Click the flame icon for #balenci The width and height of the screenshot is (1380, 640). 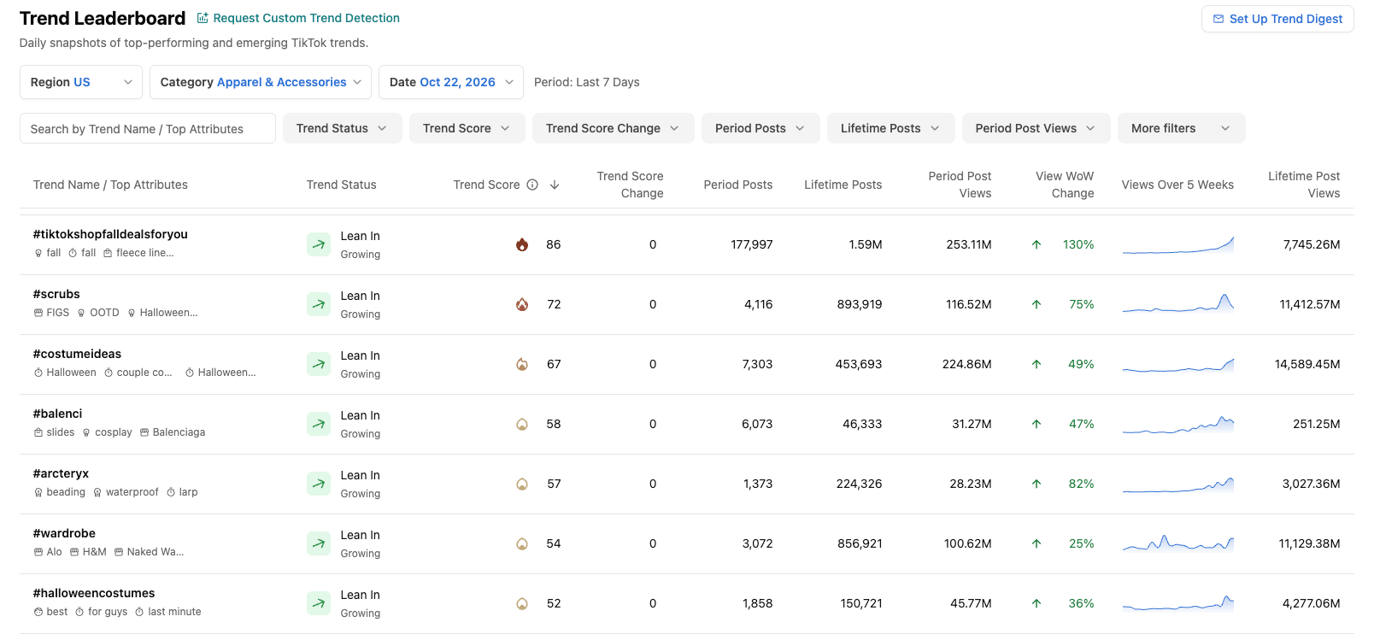[522, 425]
